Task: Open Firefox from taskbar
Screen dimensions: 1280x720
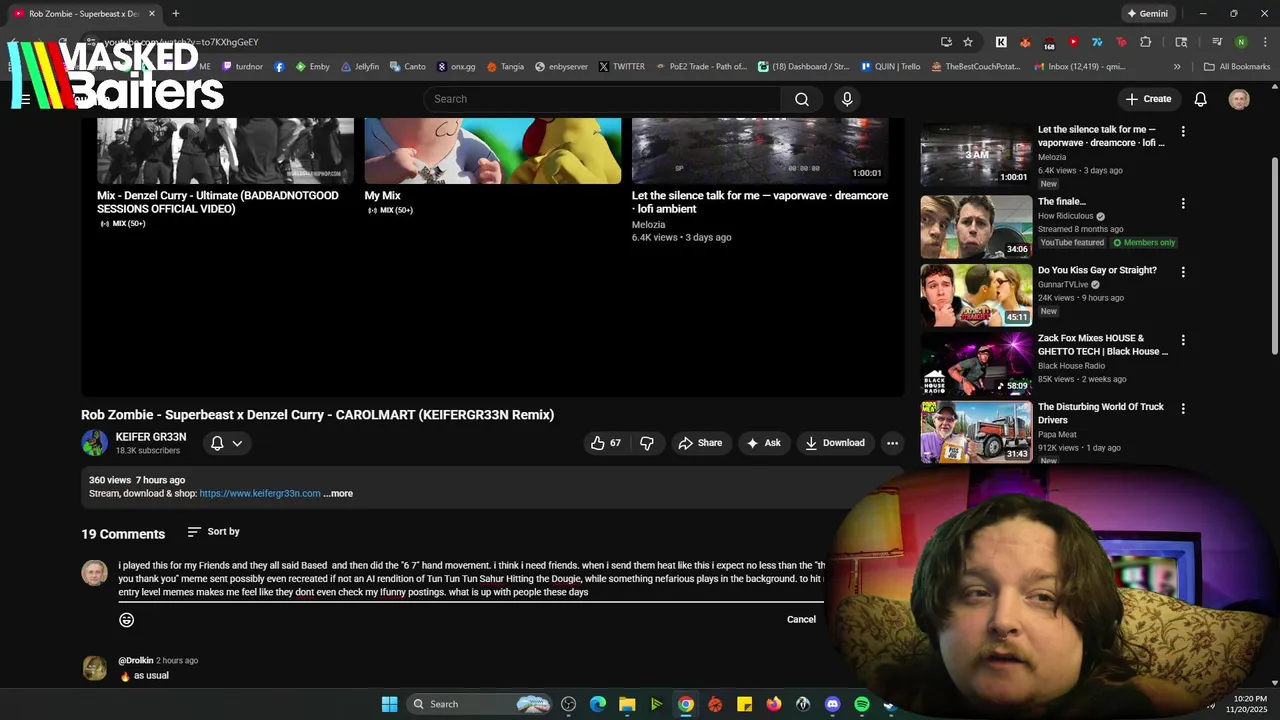Action: click(x=774, y=704)
